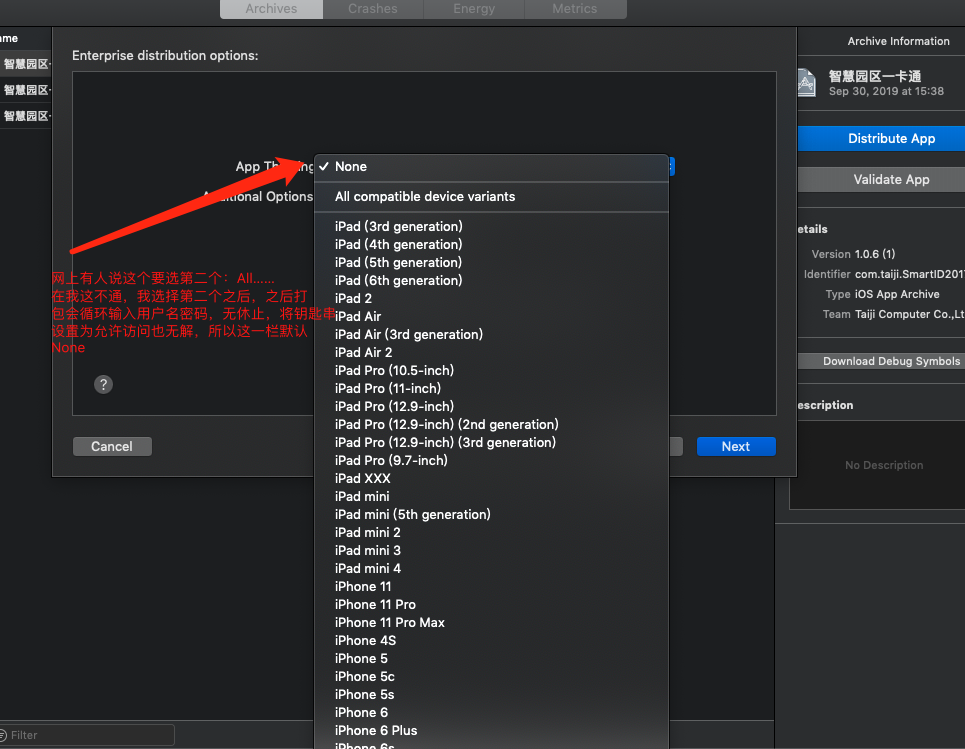Select iPad (5th generation) variant
This screenshot has width=965, height=749.
(x=491, y=262)
